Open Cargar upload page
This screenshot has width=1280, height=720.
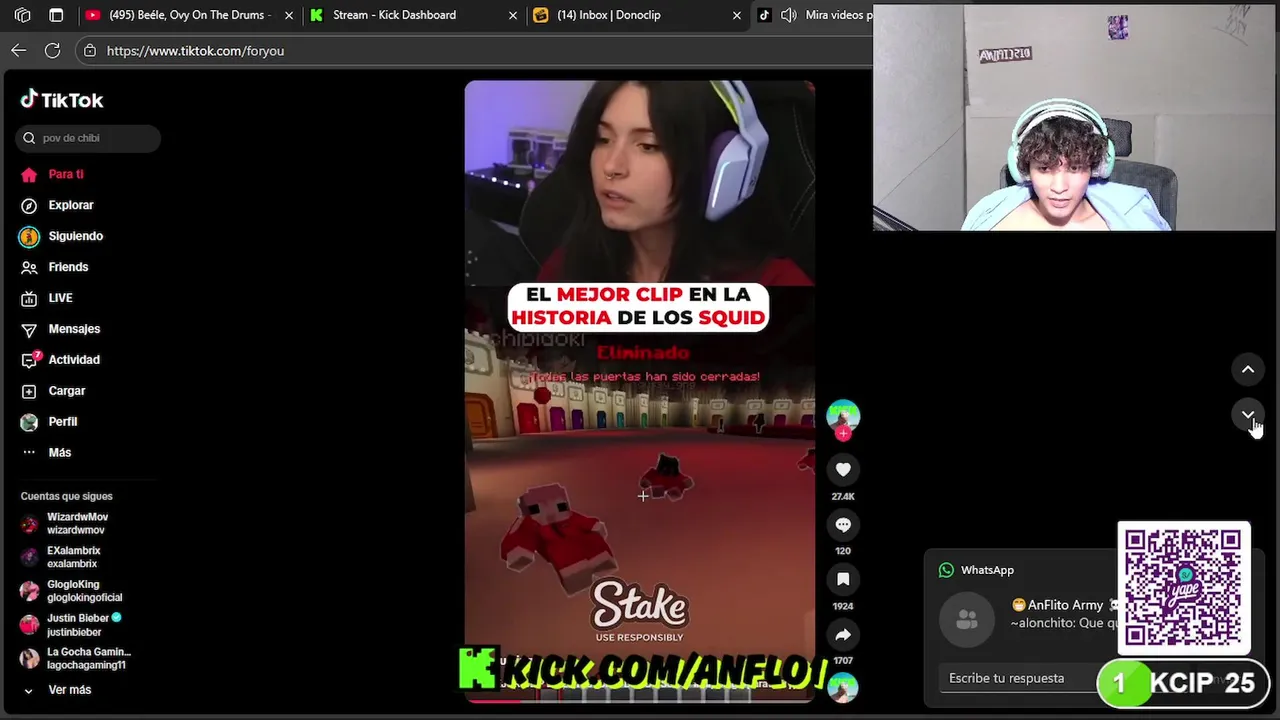[x=67, y=391]
